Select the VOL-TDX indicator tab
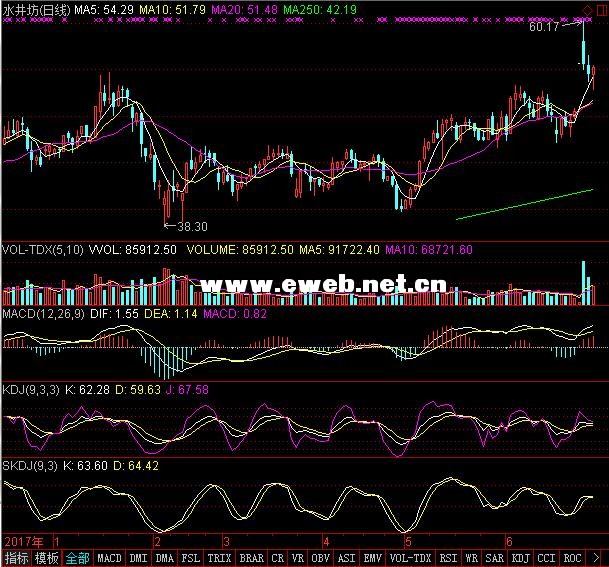 [411, 558]
